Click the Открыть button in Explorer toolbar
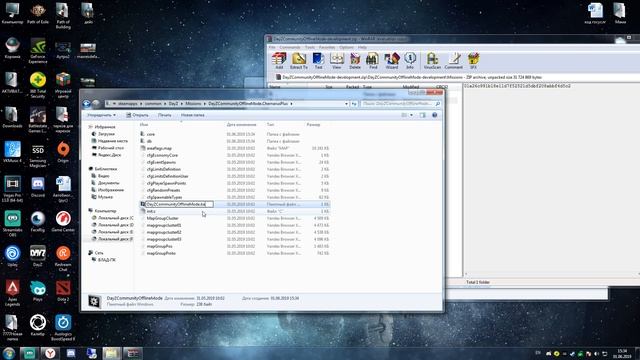The width and height of the screenshot is (640, 360). coord(137,115)
